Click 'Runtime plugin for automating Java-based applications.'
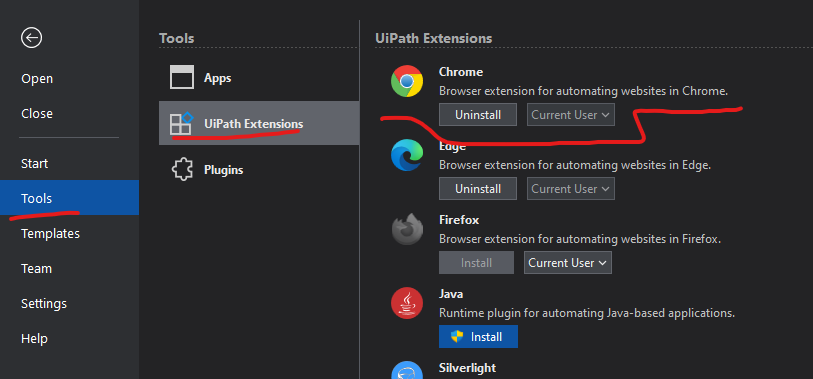 pos(587,313)
